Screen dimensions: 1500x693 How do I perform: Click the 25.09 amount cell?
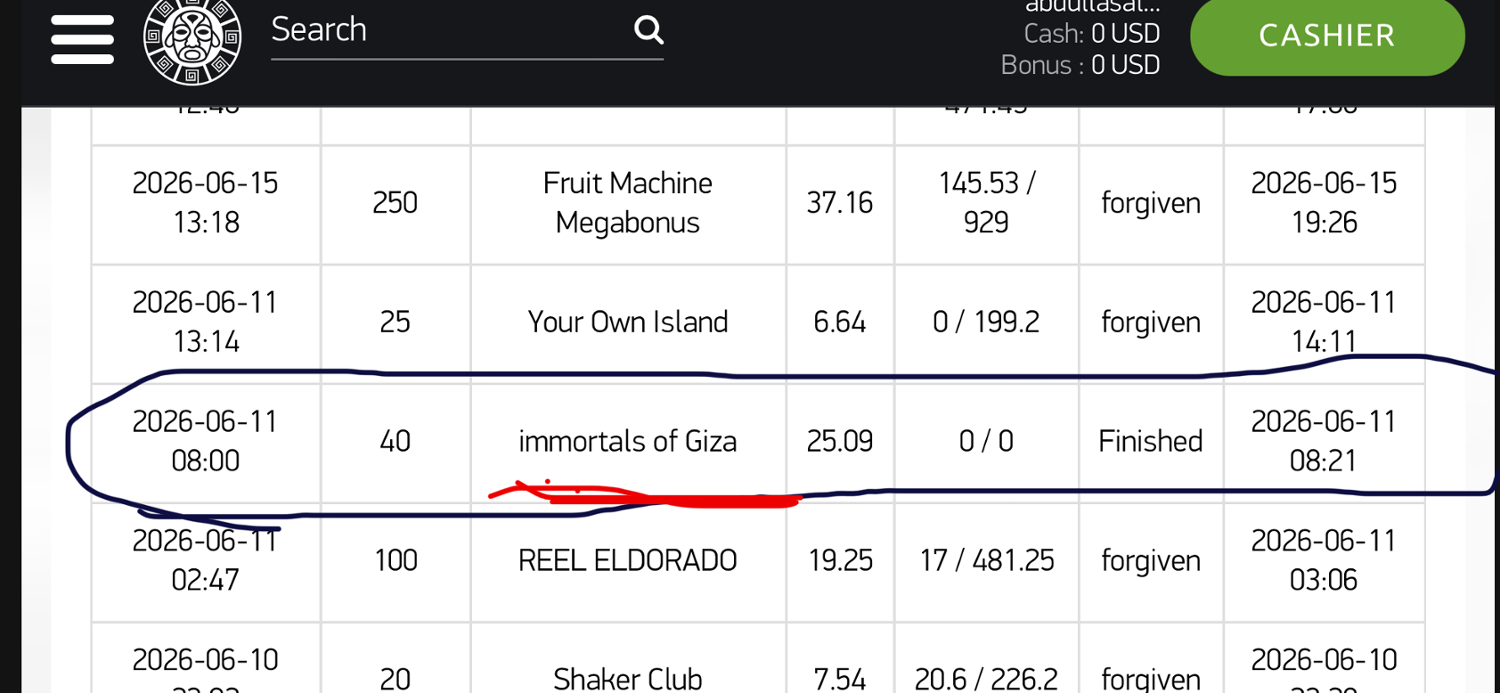tap(840, 441)
